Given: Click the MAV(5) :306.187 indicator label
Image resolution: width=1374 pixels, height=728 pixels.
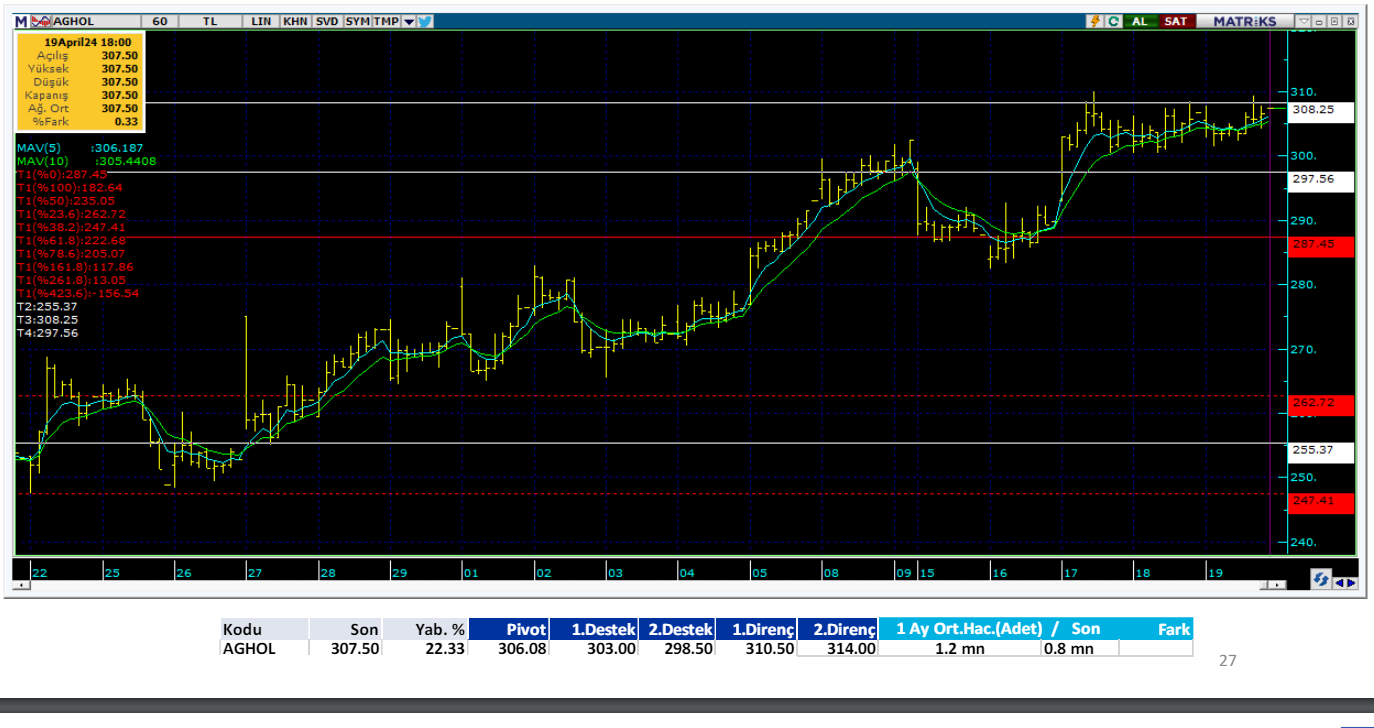Looking at the screenshot, I should 81,147.
